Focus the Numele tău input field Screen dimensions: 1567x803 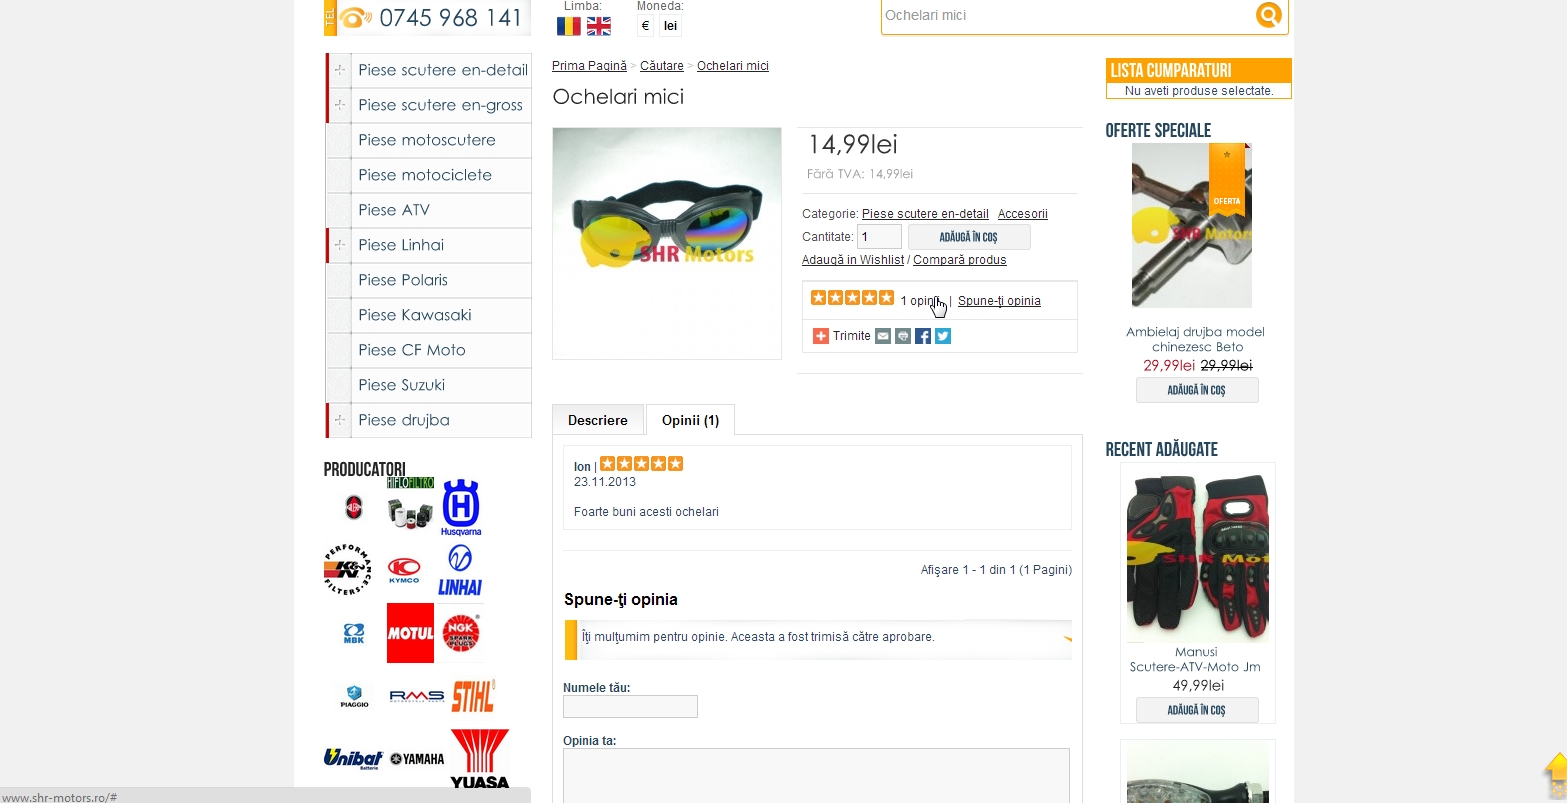630,706
